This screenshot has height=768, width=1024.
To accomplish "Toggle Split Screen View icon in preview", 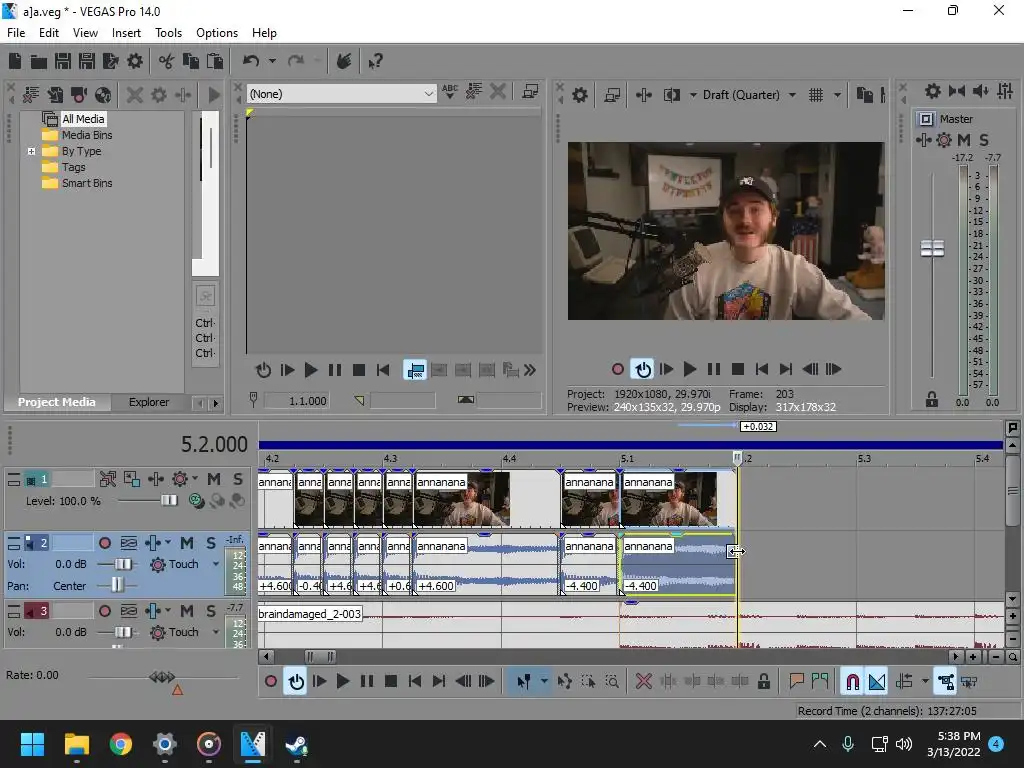I will pyautogui.click(x=671, y=95).
